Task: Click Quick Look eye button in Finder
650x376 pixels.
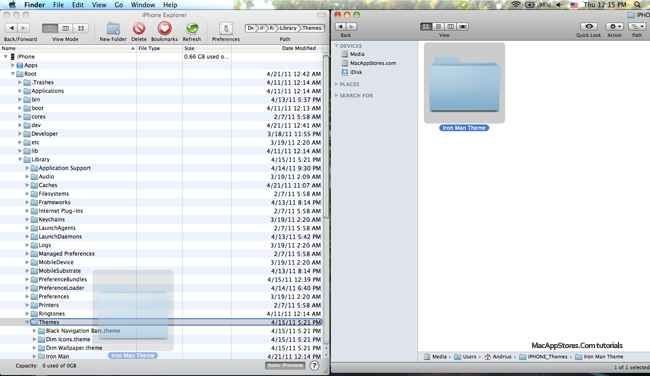Action: coord(589,27)
